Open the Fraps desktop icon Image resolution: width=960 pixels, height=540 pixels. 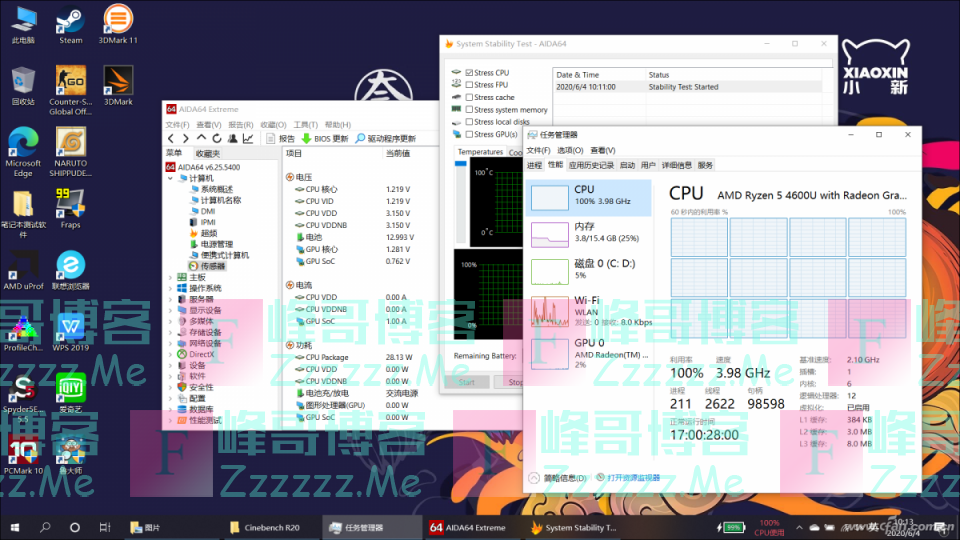(x=70, y=209)
